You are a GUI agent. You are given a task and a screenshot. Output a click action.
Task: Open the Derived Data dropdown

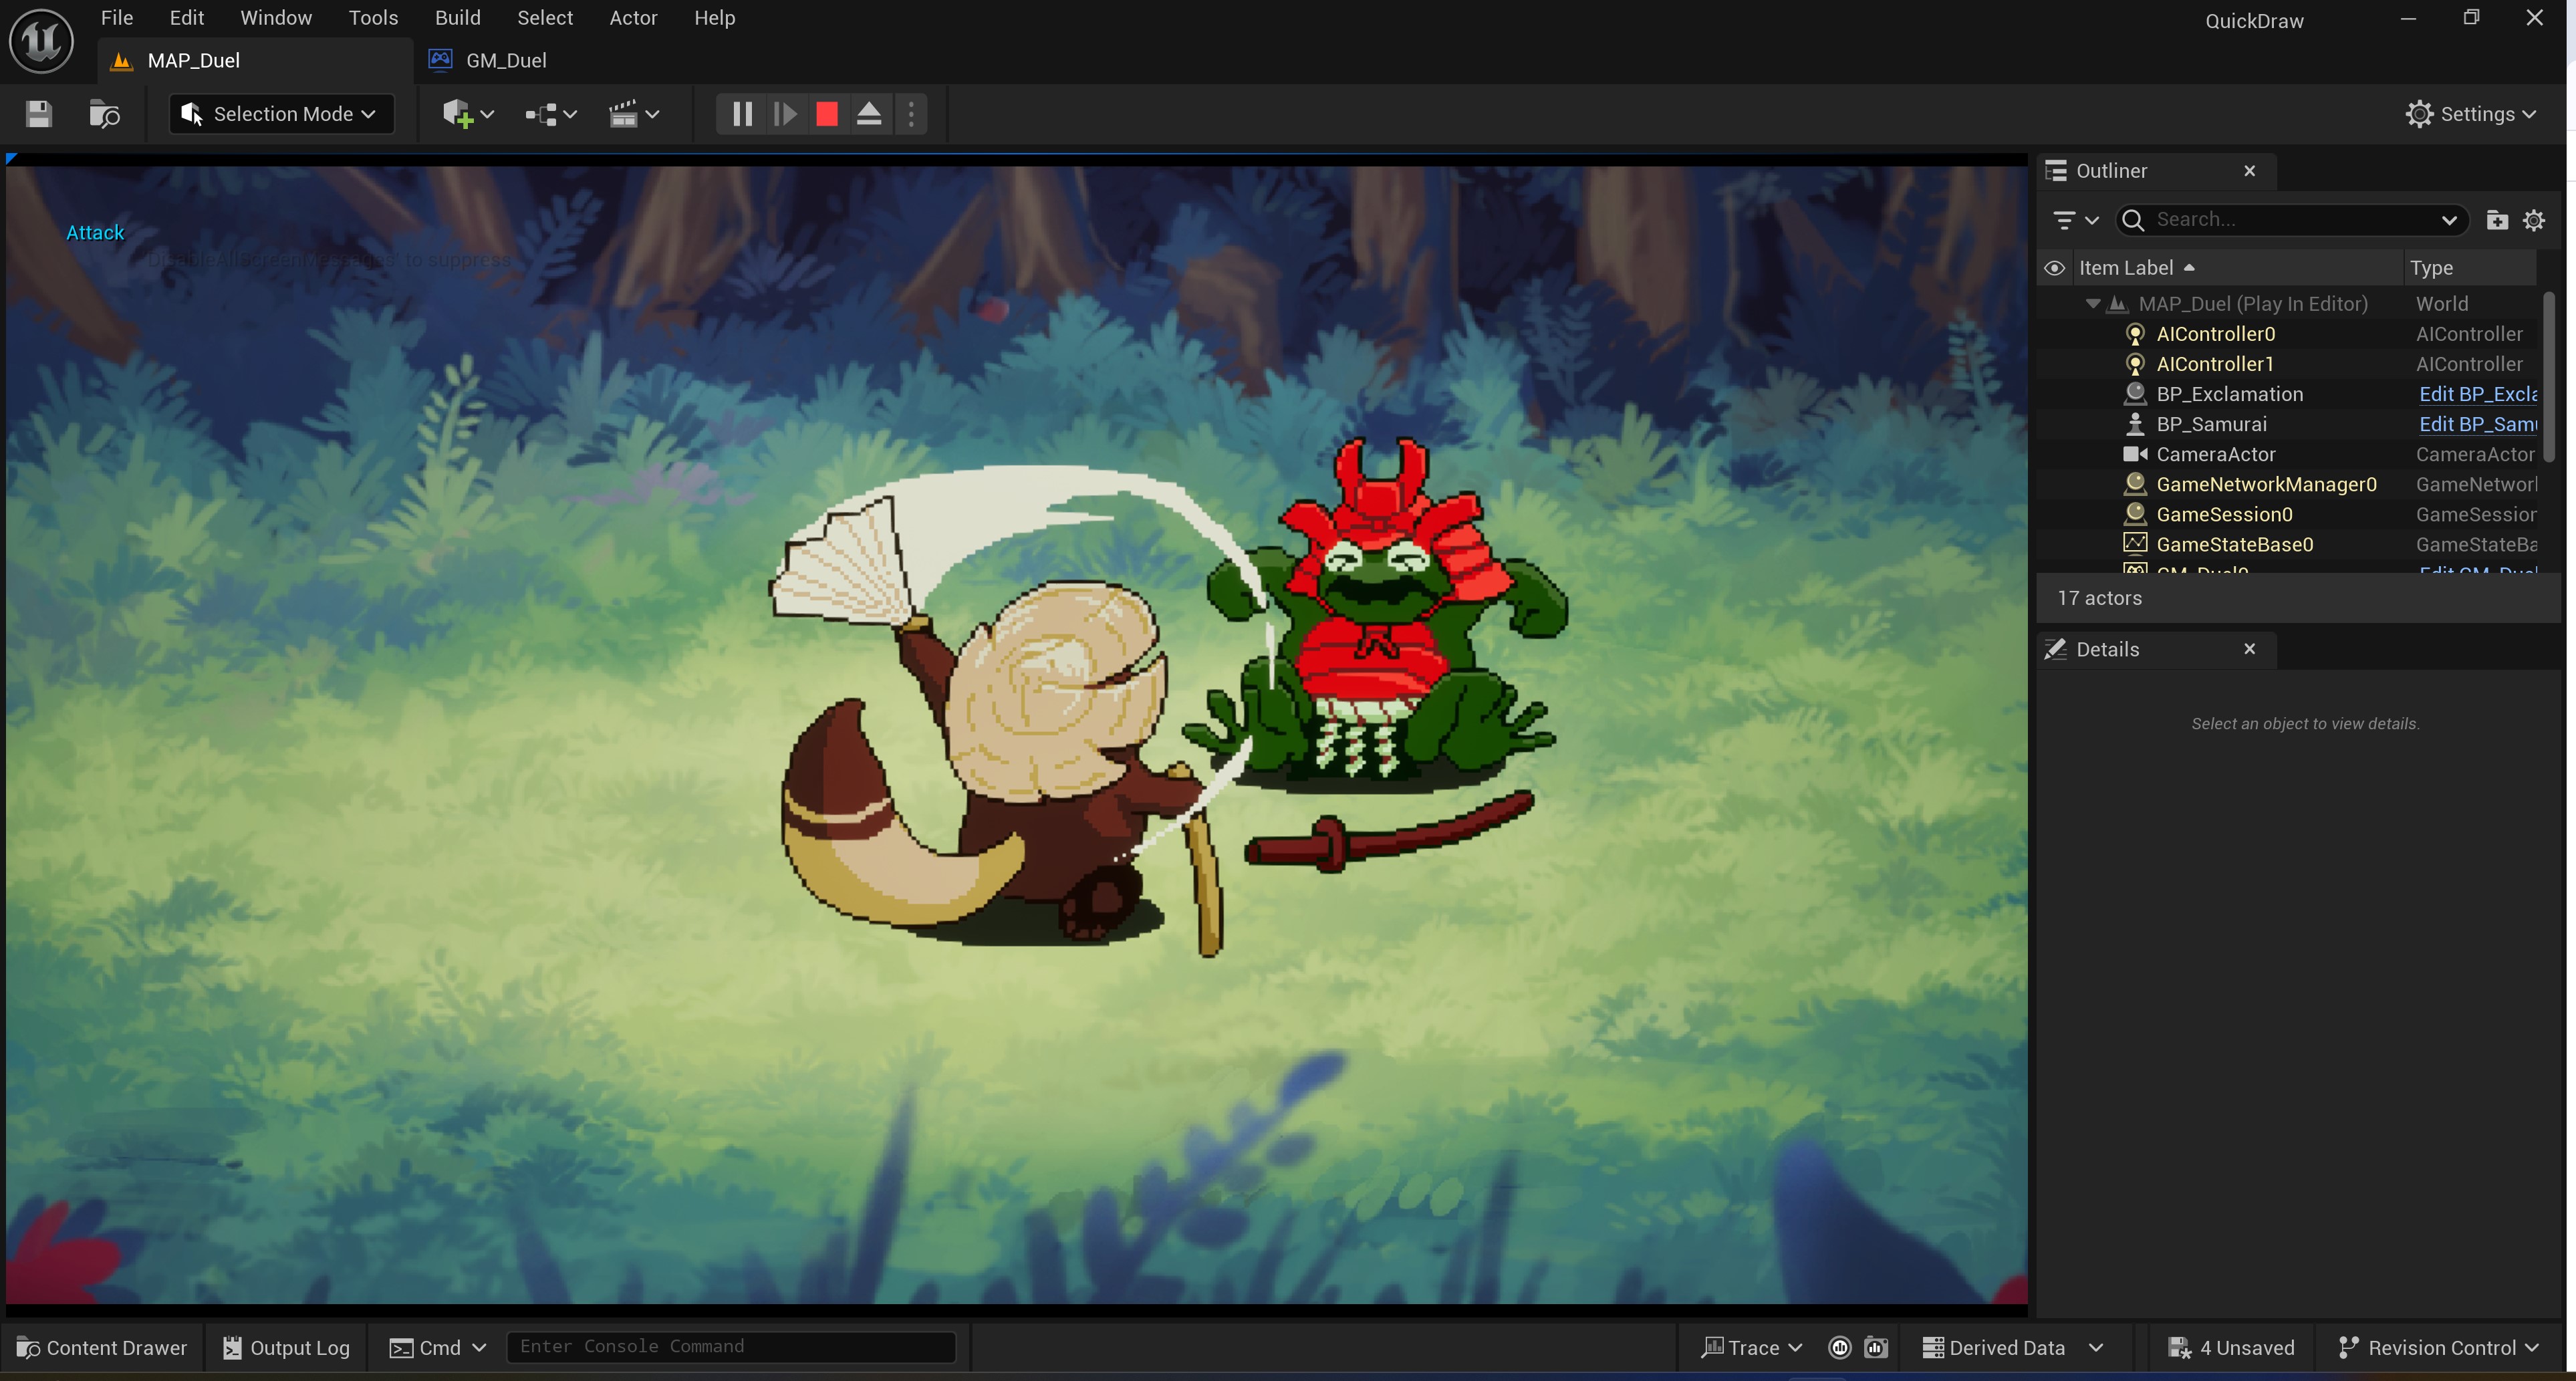(2012, 1347)
